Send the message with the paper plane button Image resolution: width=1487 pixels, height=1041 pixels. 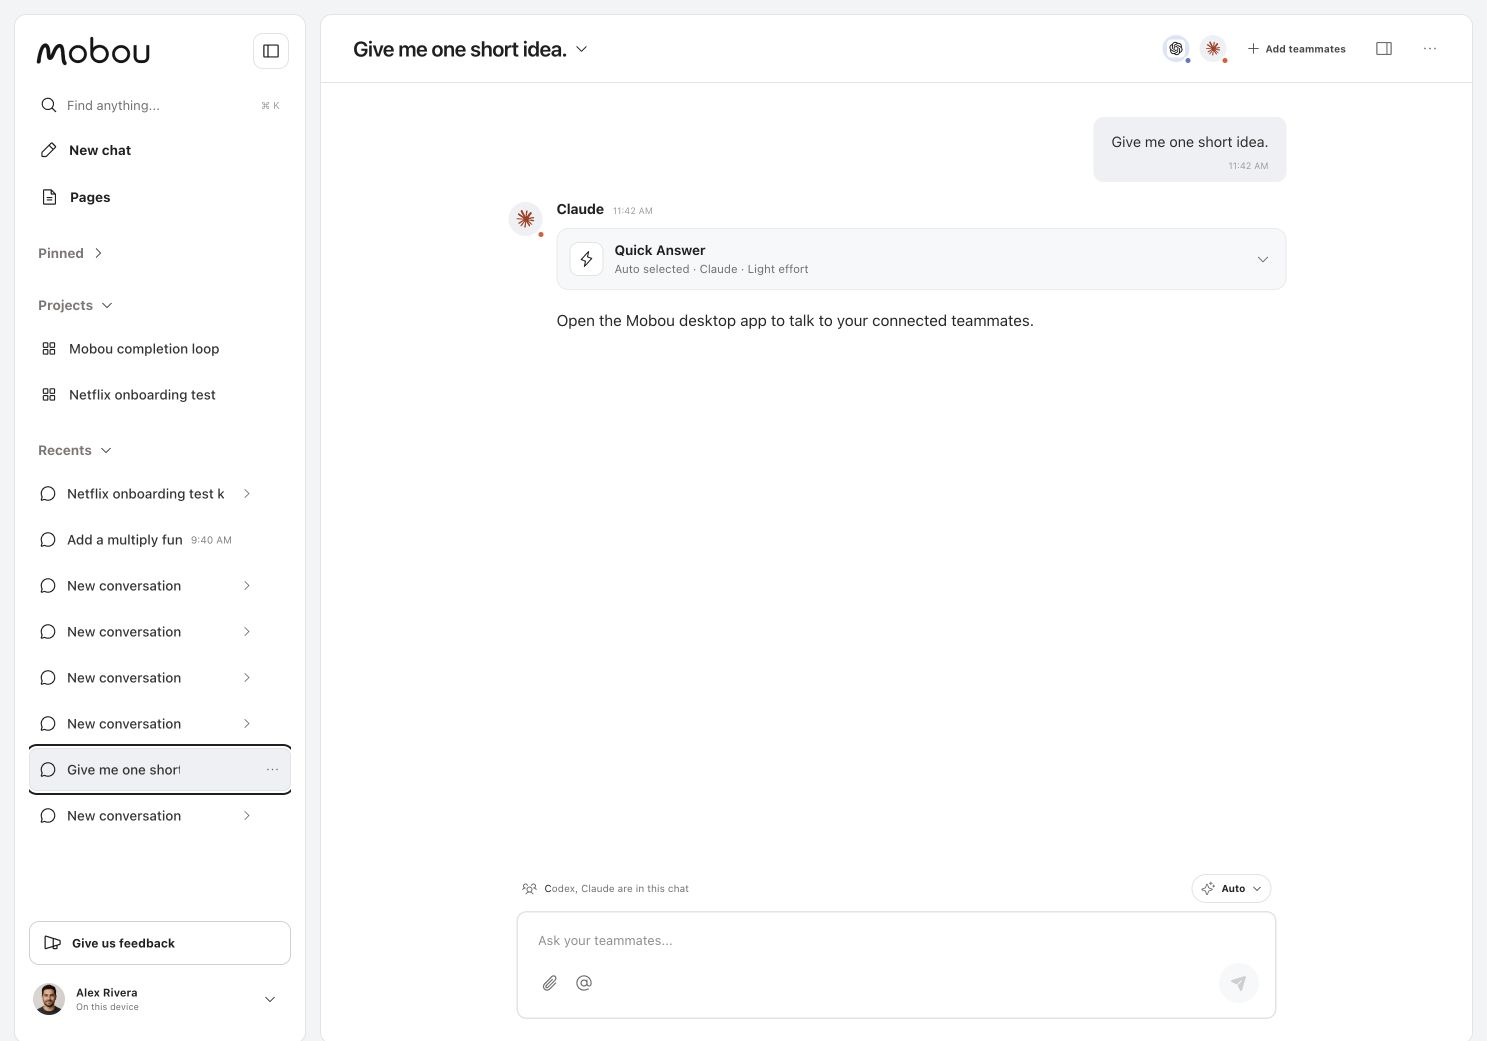(x=1238, y=983)
